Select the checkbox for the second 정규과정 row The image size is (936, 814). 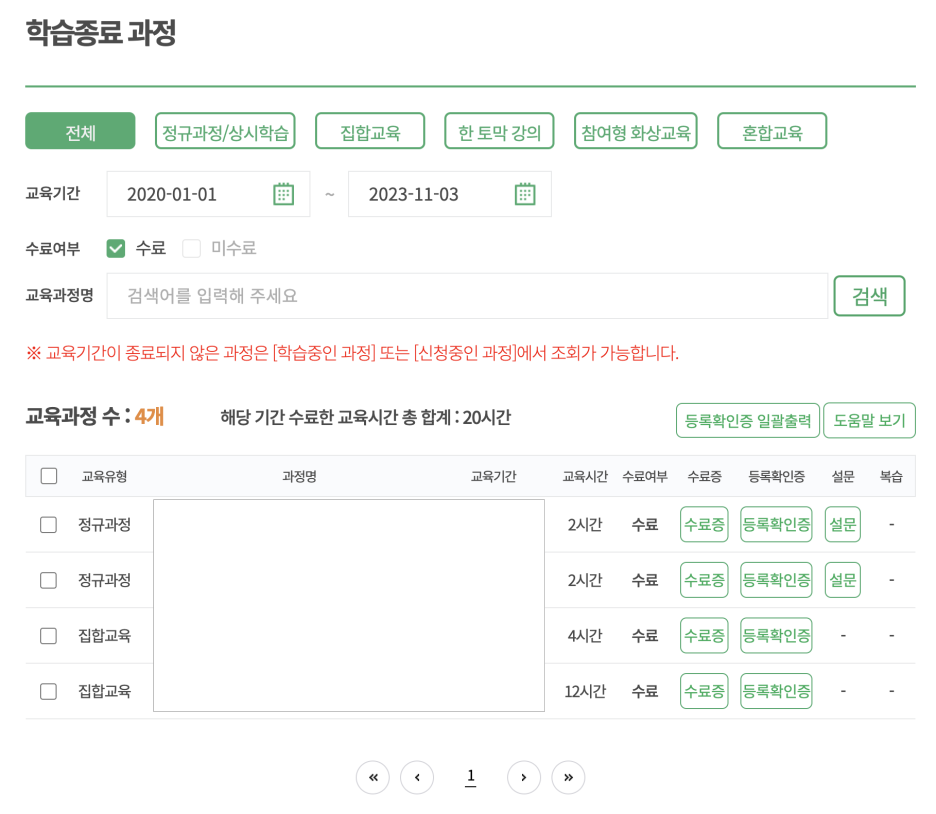pos(48,580)
